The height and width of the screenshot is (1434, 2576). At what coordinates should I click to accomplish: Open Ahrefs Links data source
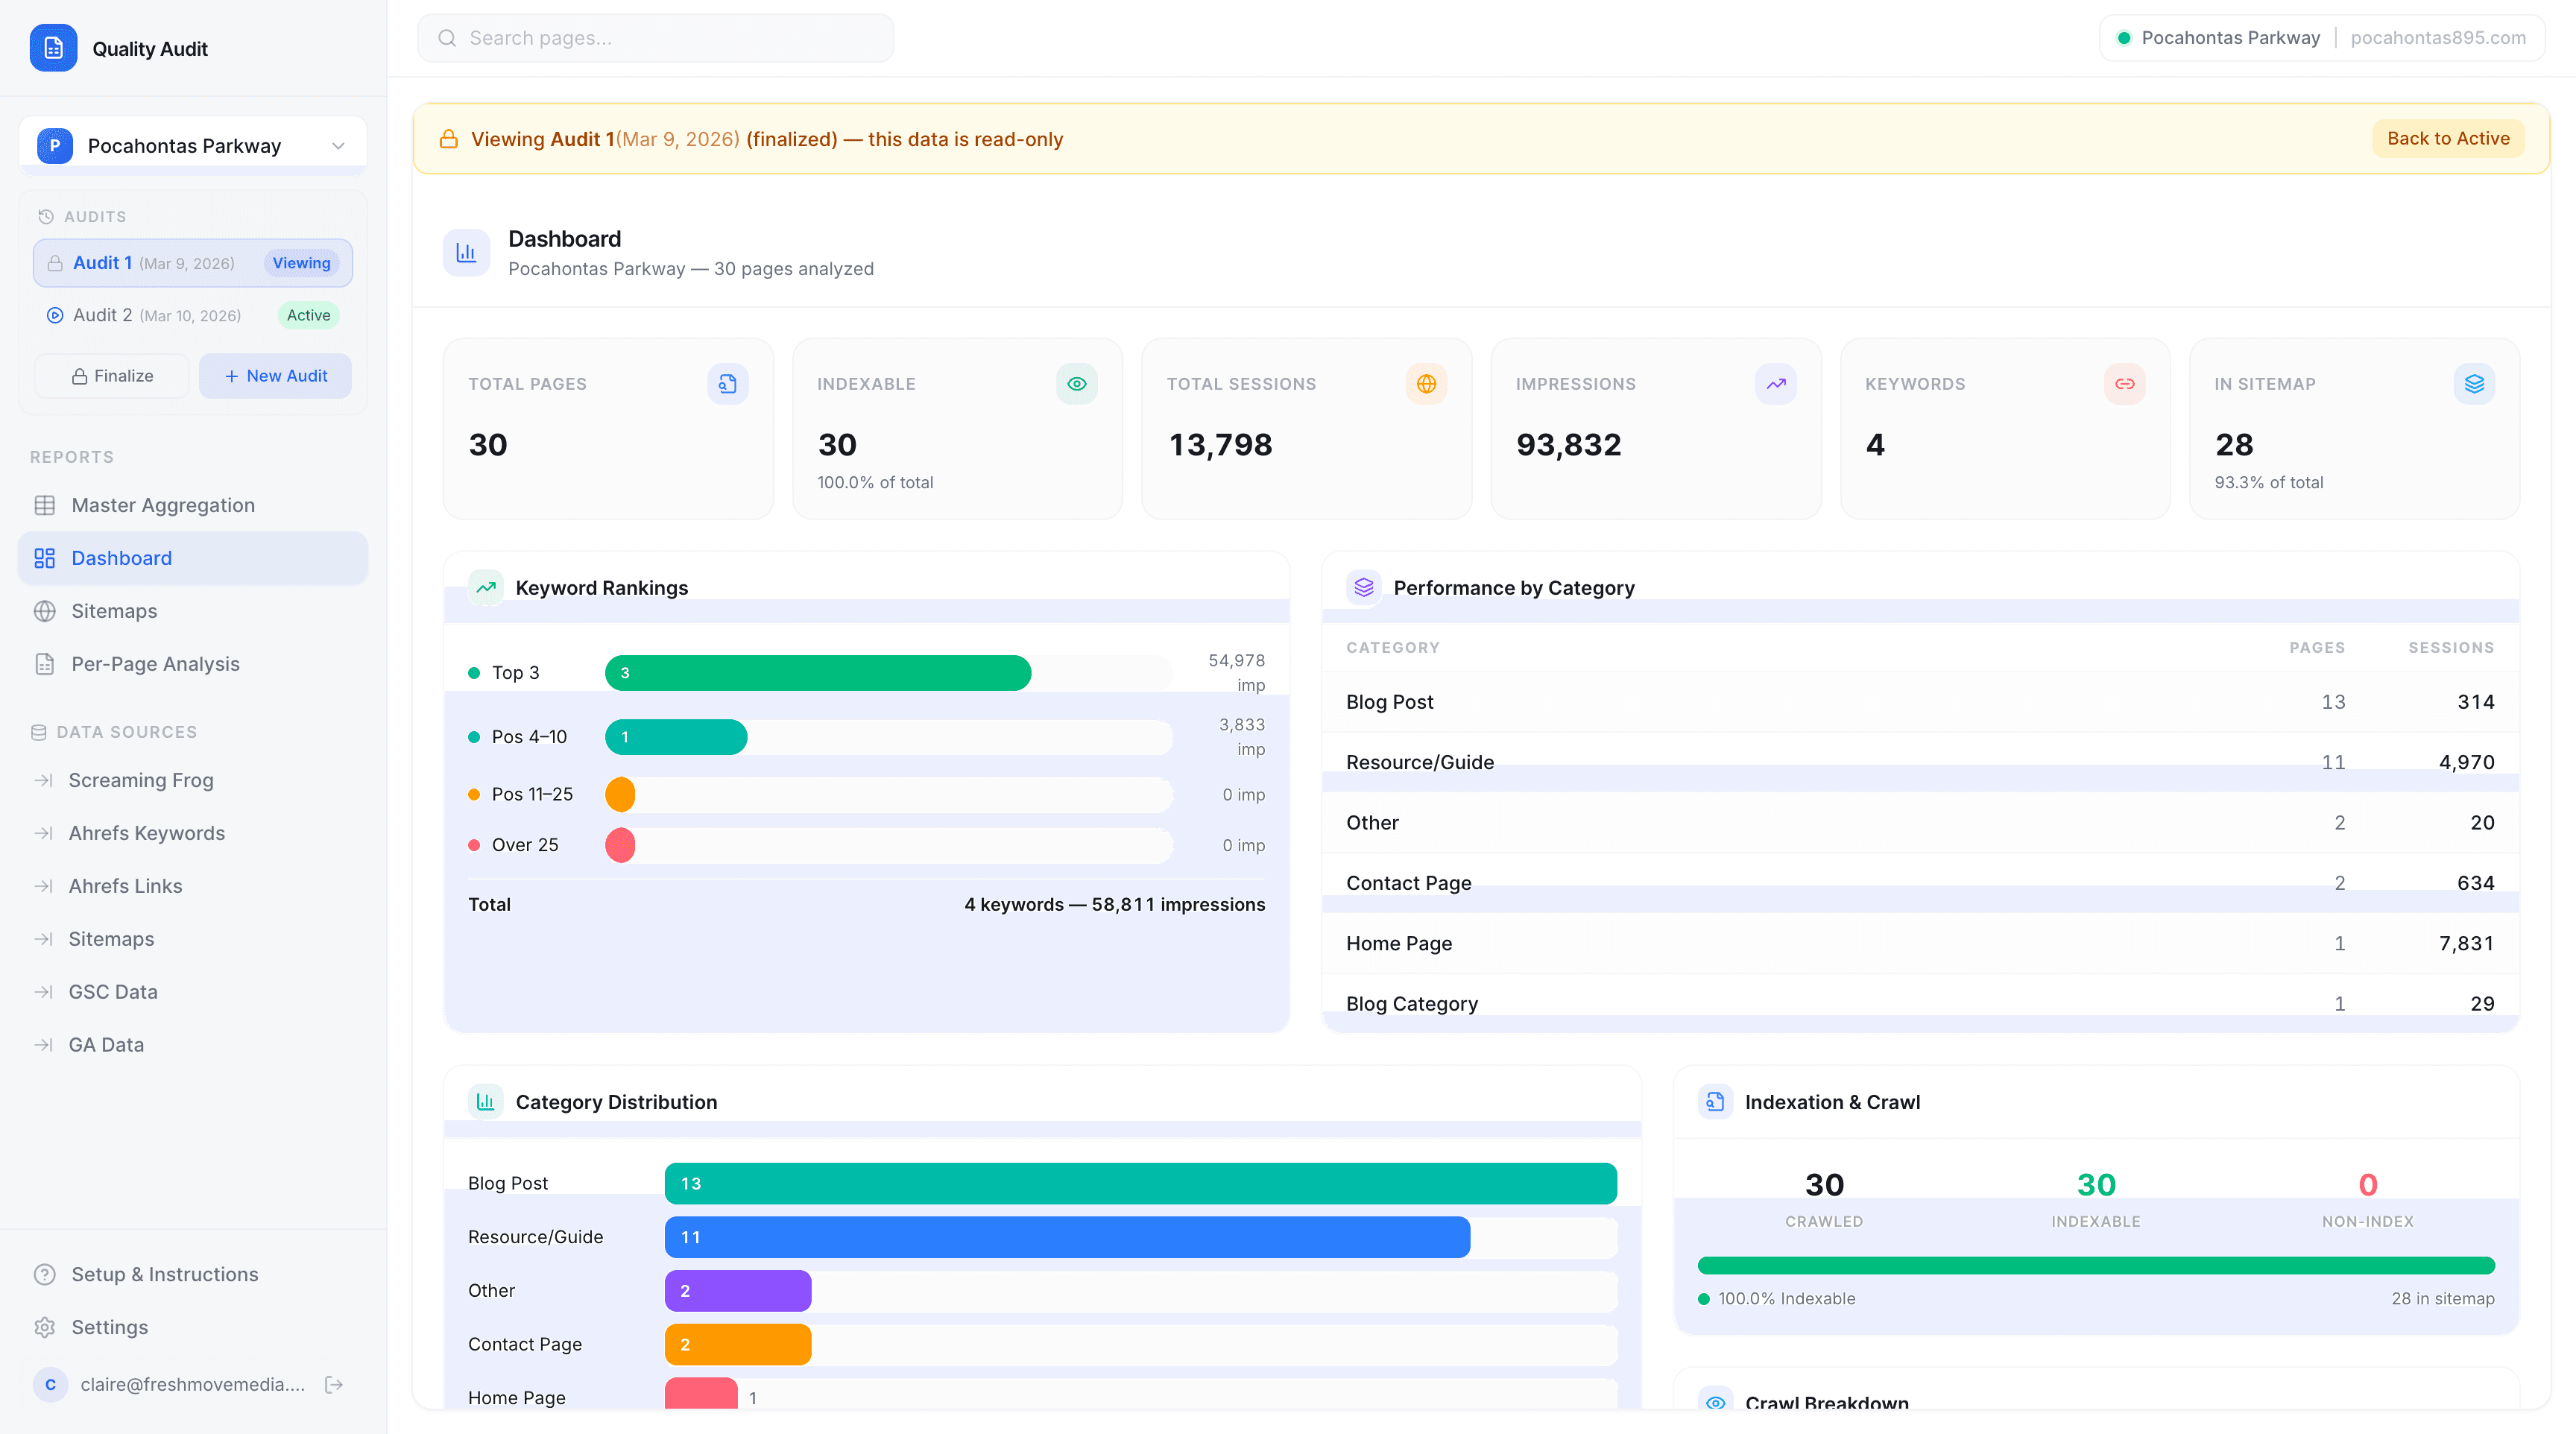click(193, 886)
